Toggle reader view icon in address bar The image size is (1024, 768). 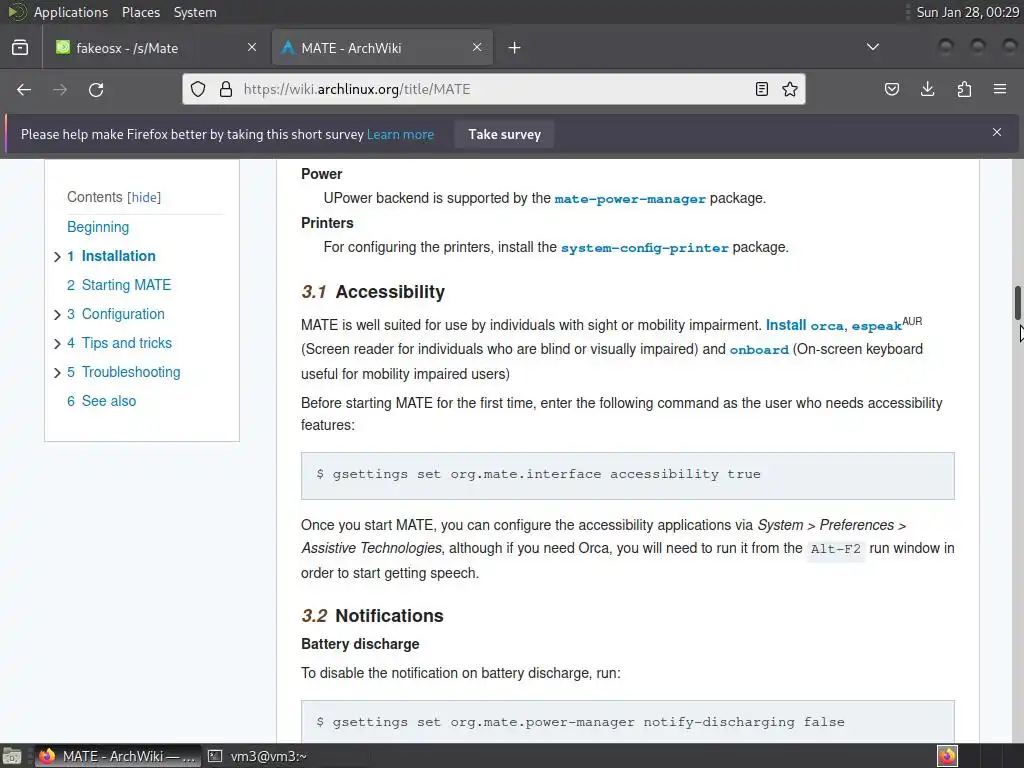tap(761, 89)
